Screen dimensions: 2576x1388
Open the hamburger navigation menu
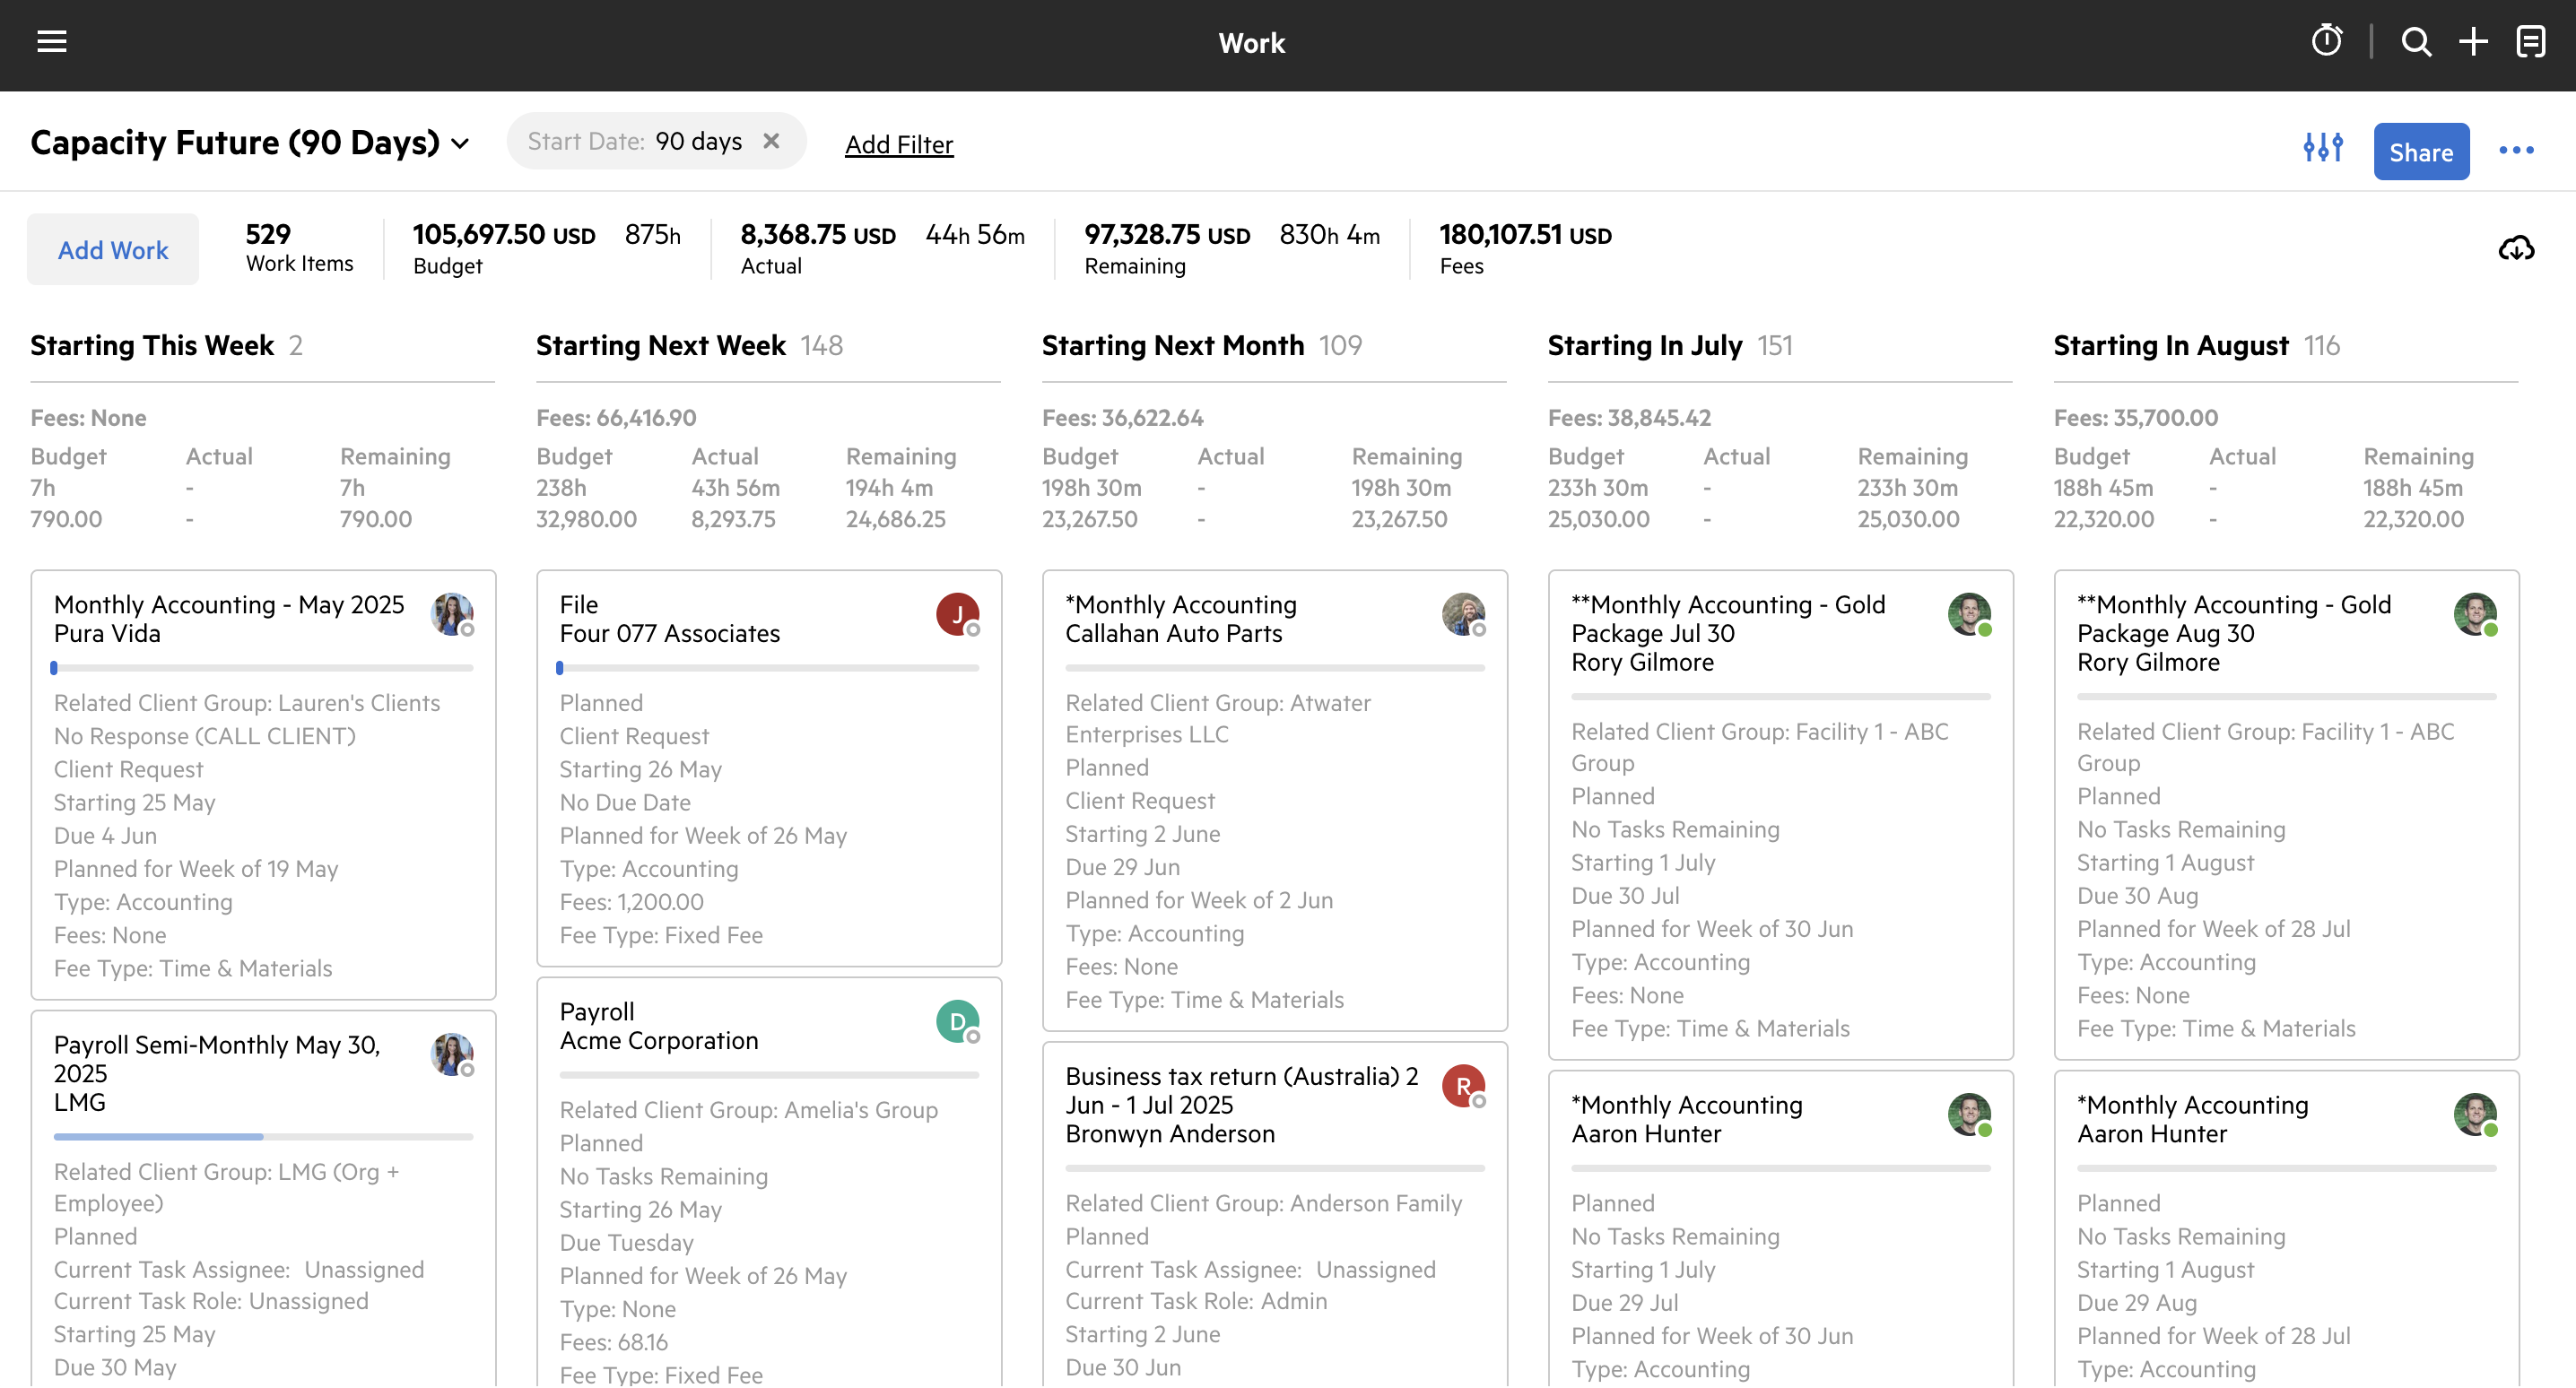(52, 42)
